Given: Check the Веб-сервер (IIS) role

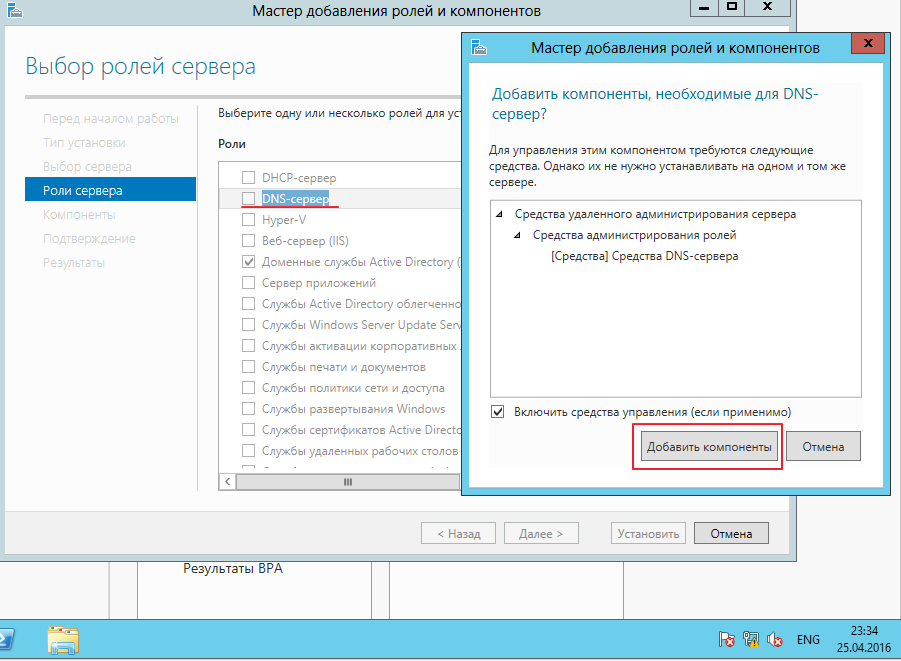Looking at the screenshot, I should click(x=248, y=240).
